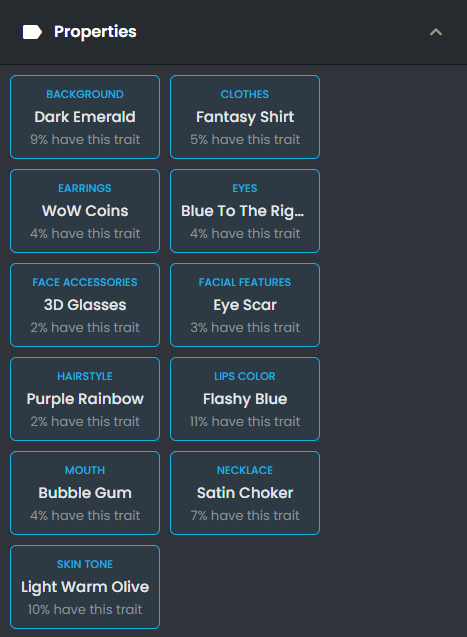Select the Eyes Blue To The Right trait
The width and height of the screenshot is (467, 637).
point(245,211)
